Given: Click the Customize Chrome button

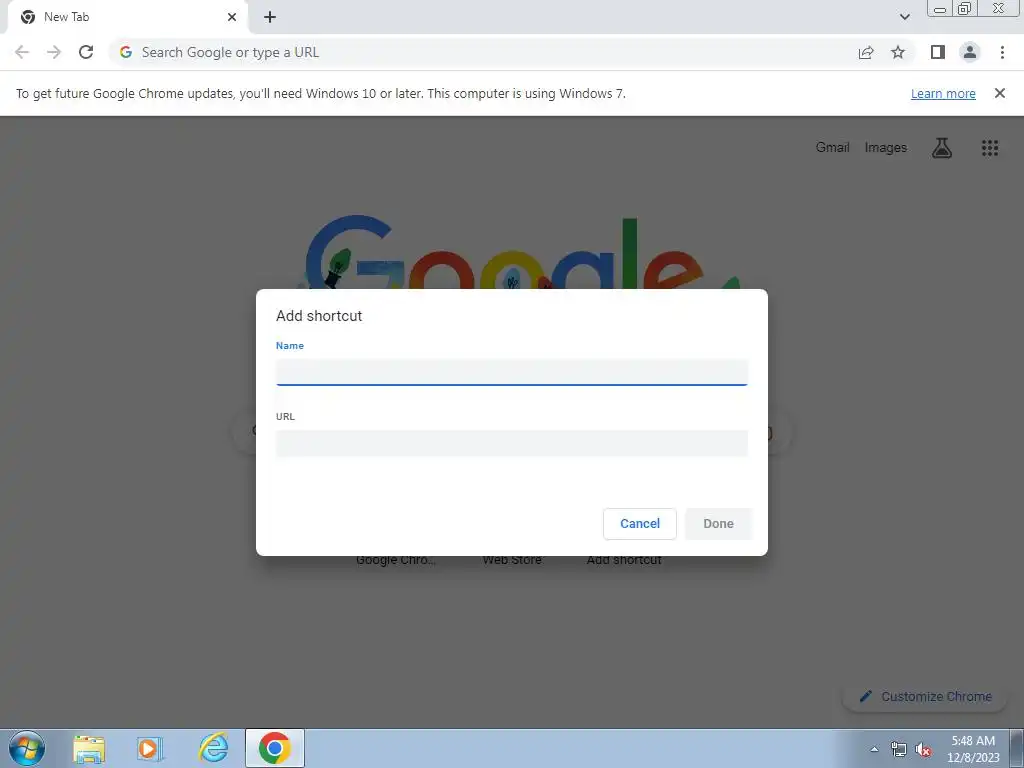Looking at the screenshot, I should [x=926, y=696].
